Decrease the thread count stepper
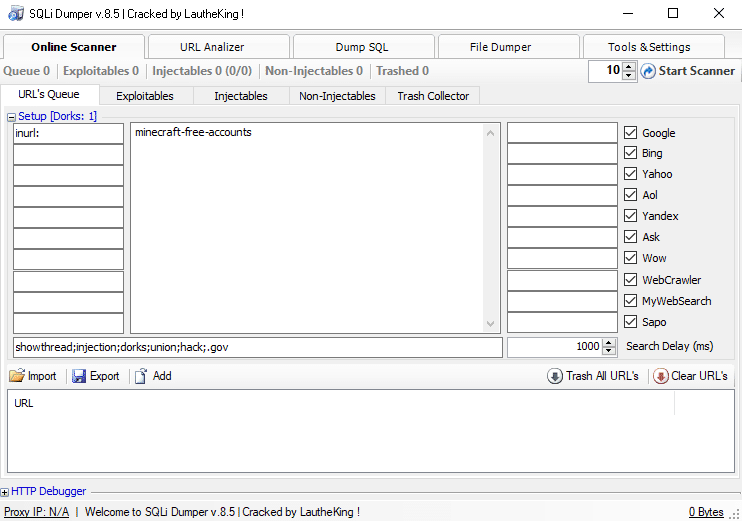This screenshot has height=521, width=742. coord(628,75)
